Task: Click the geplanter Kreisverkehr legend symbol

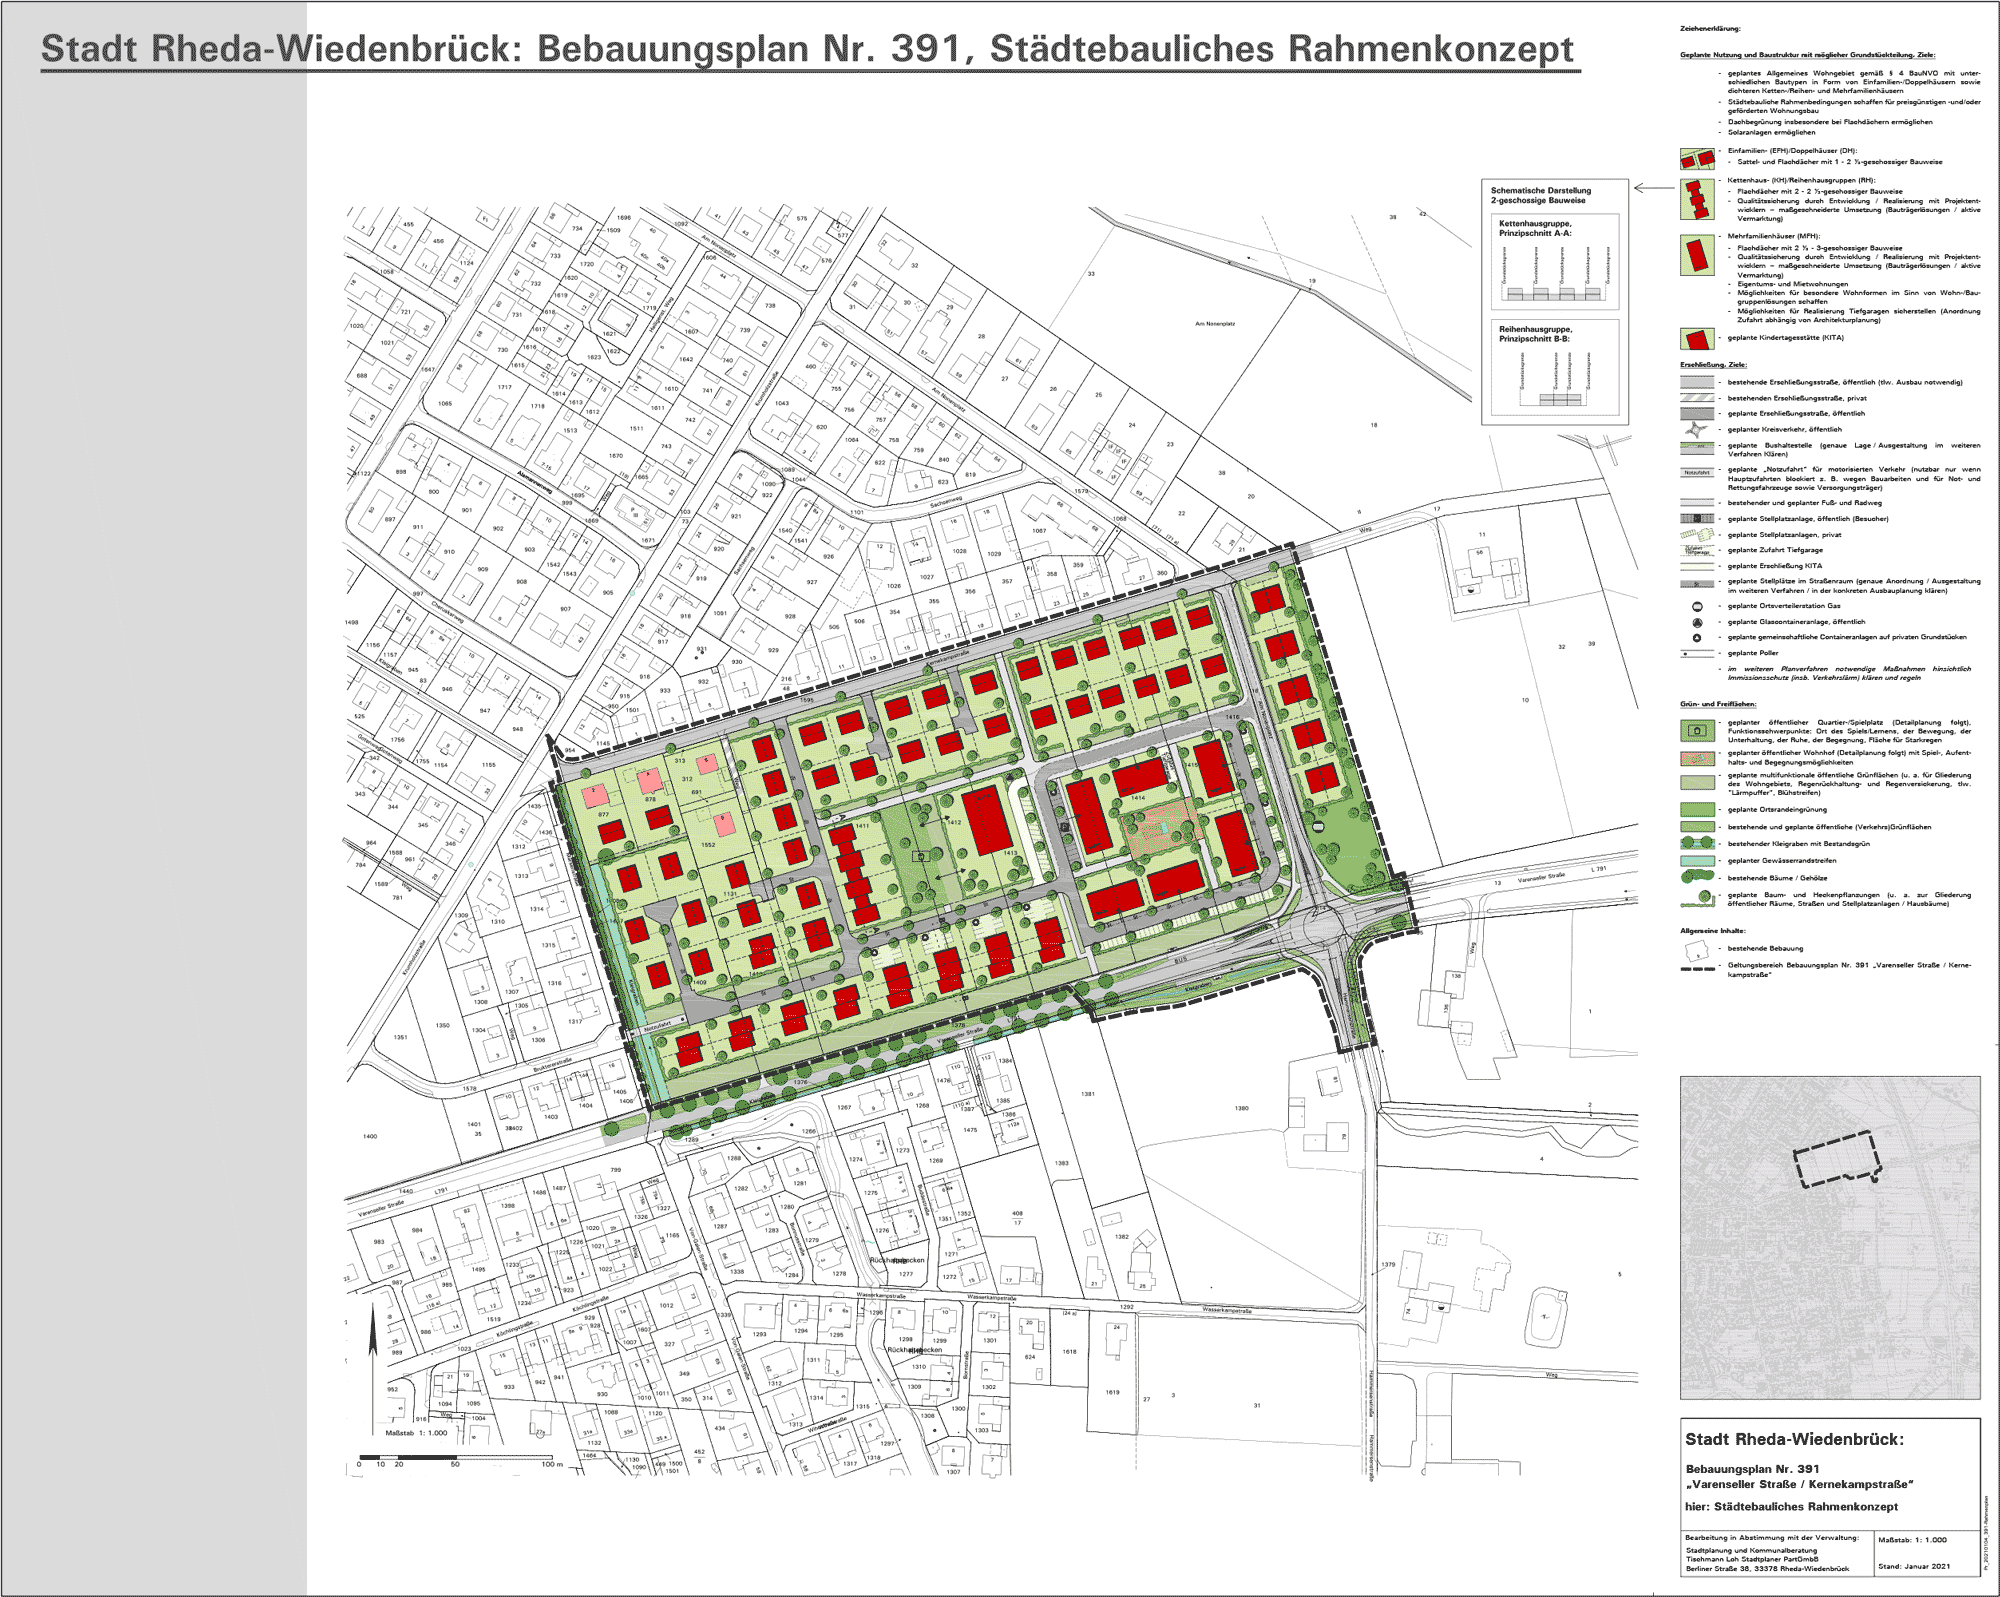Action: pyautogui.click(x=1696, y=429)
